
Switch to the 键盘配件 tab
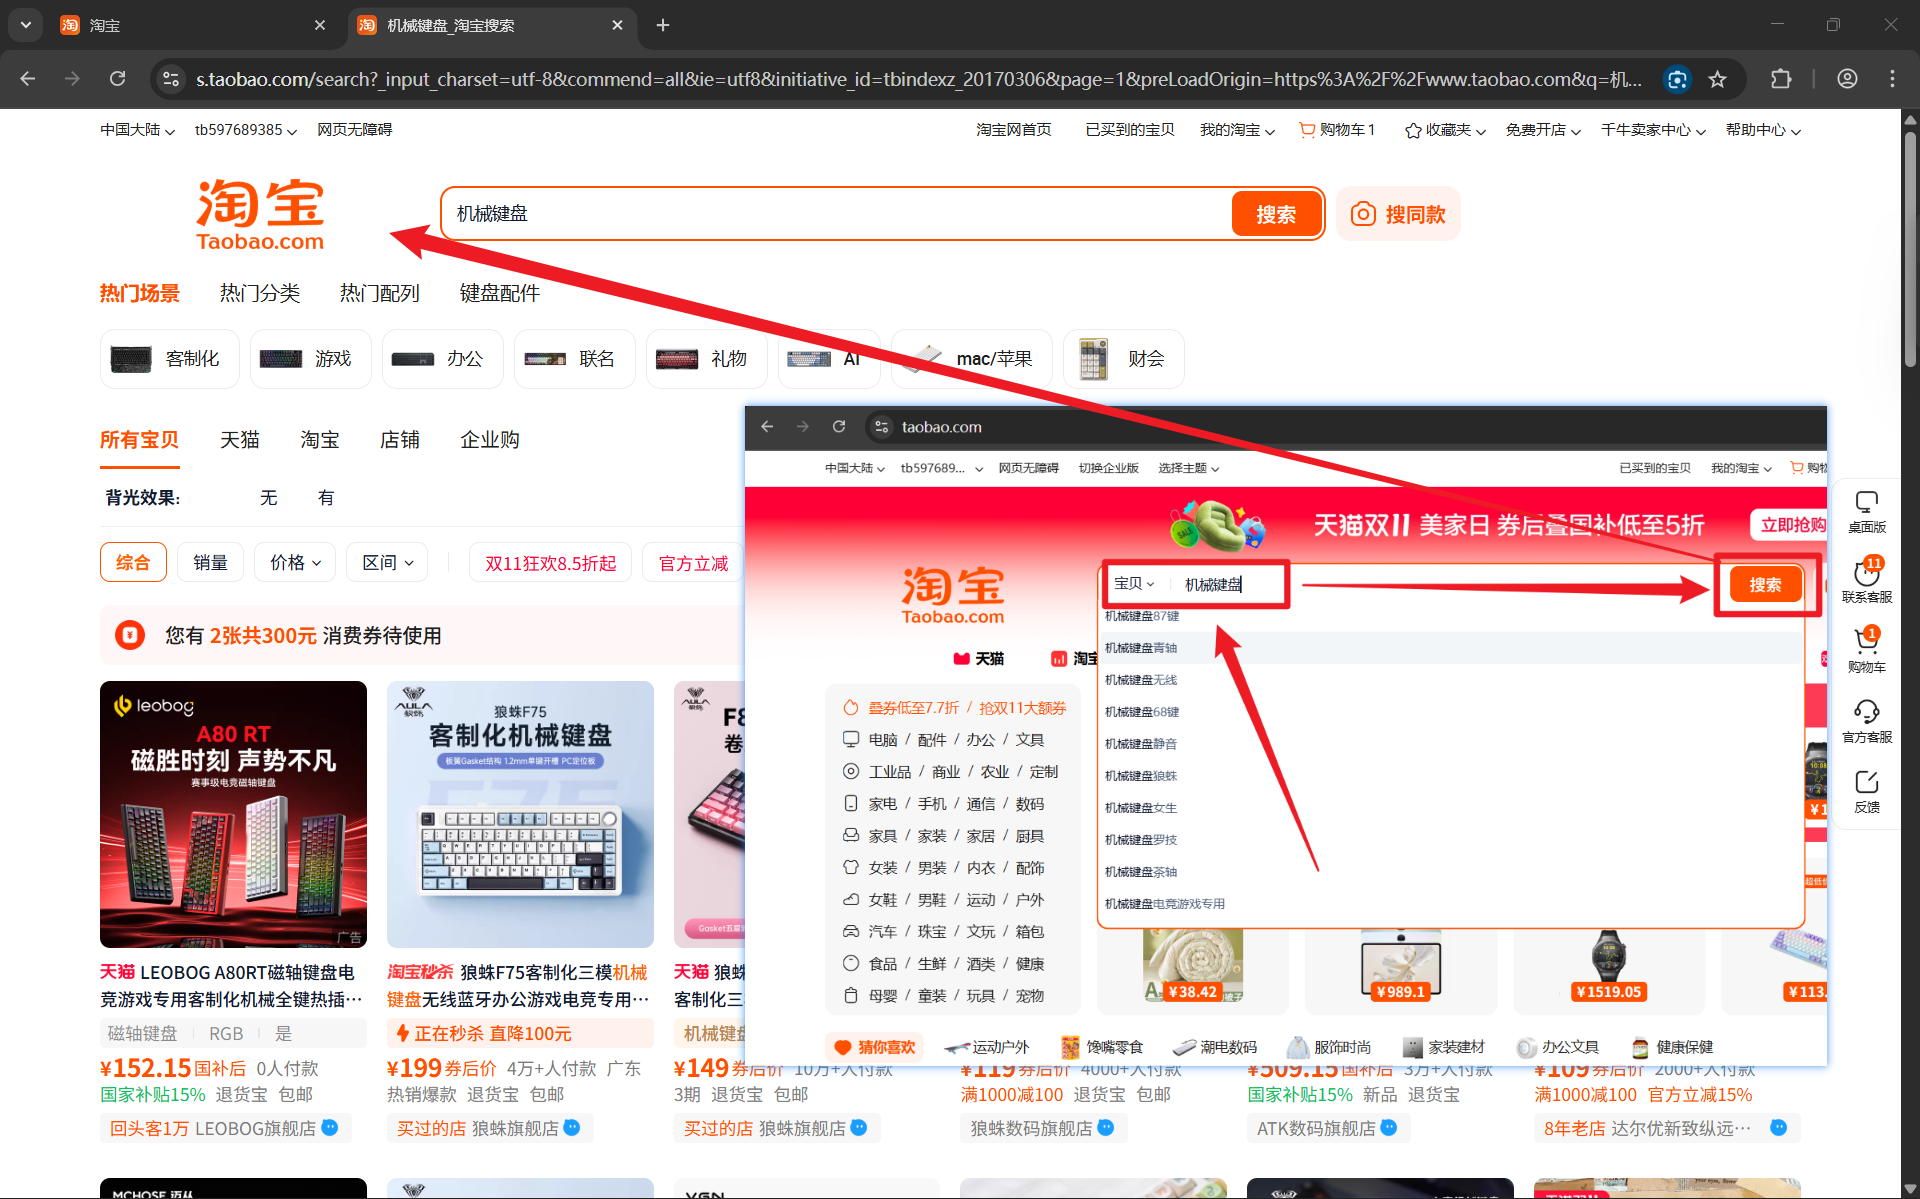(x=500, y=293)
